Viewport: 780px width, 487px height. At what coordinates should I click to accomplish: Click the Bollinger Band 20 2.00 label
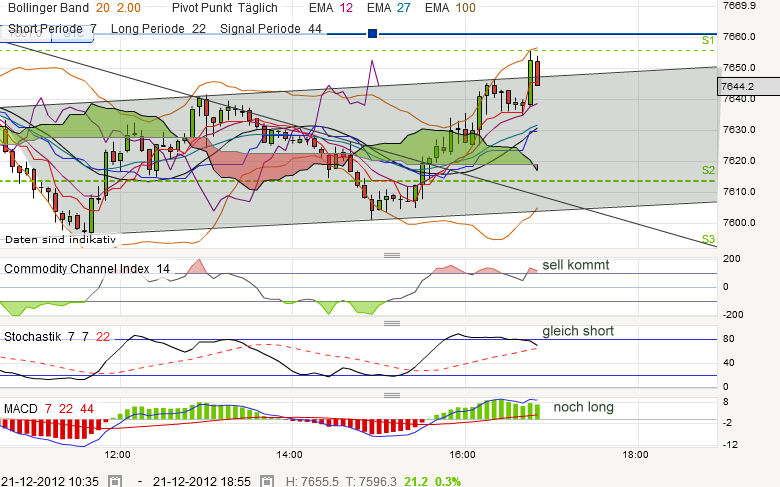click(x=74, y=7)
